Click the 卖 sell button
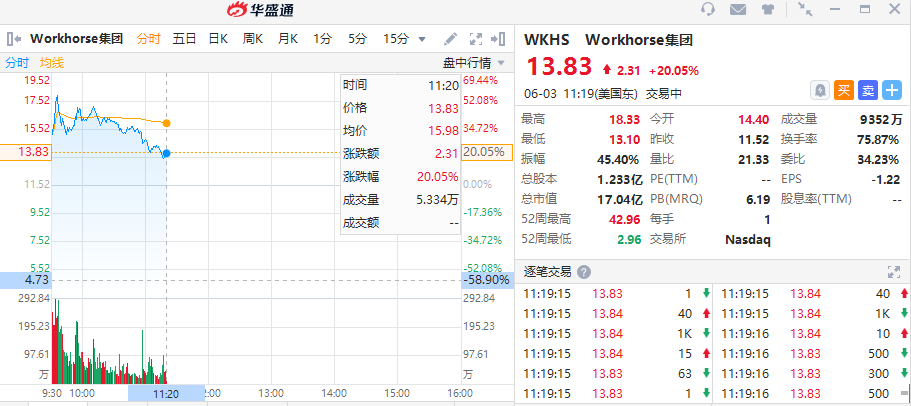Screen dimensions: 911x406 867,90
